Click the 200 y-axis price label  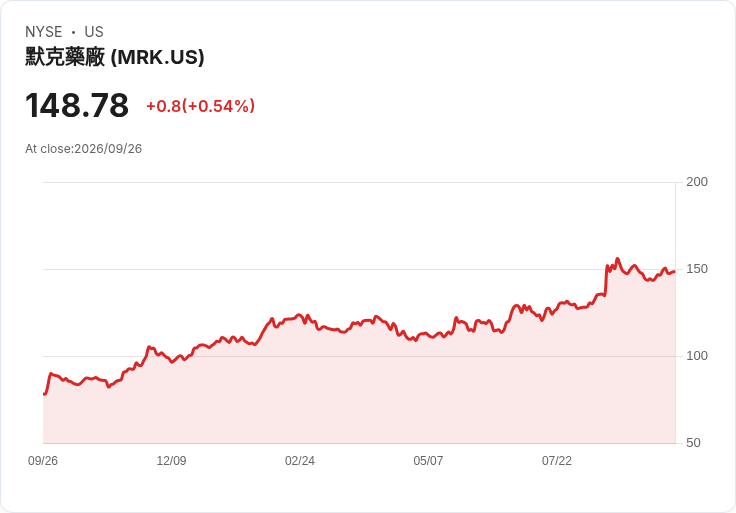(x=697, y=182)
